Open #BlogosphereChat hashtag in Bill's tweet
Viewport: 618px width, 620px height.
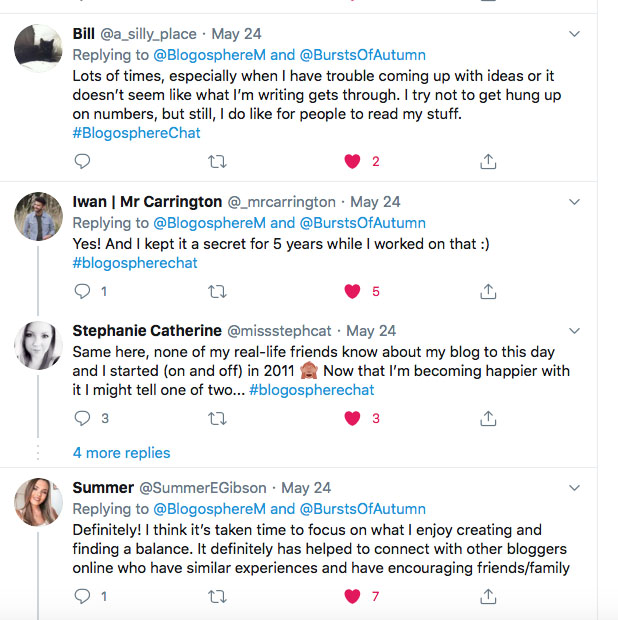[136, 133]
